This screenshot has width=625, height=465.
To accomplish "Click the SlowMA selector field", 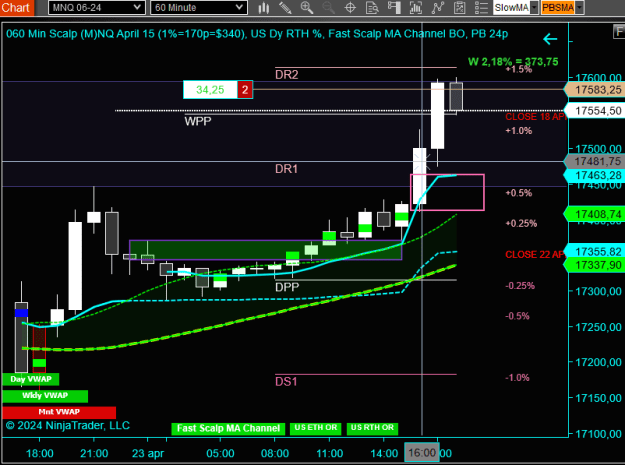I will pos(512,8).
